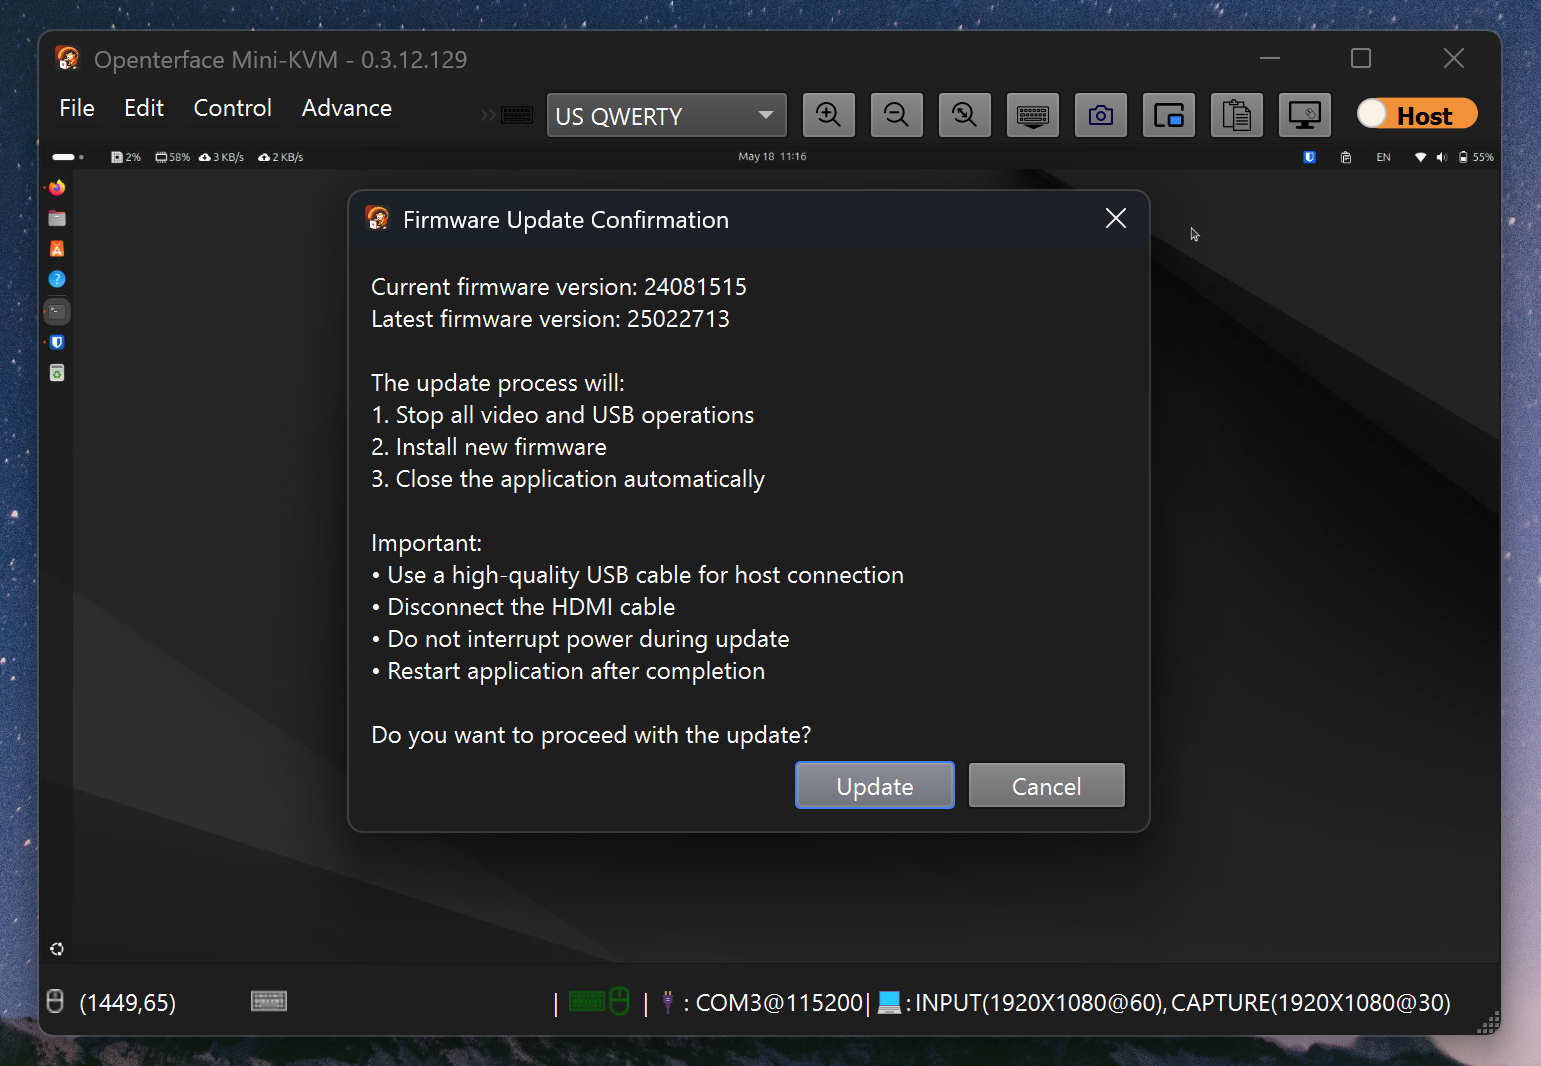Click Files icon in the remote dock
The height and width of the screenshot is (1066, 1541).
57,218
